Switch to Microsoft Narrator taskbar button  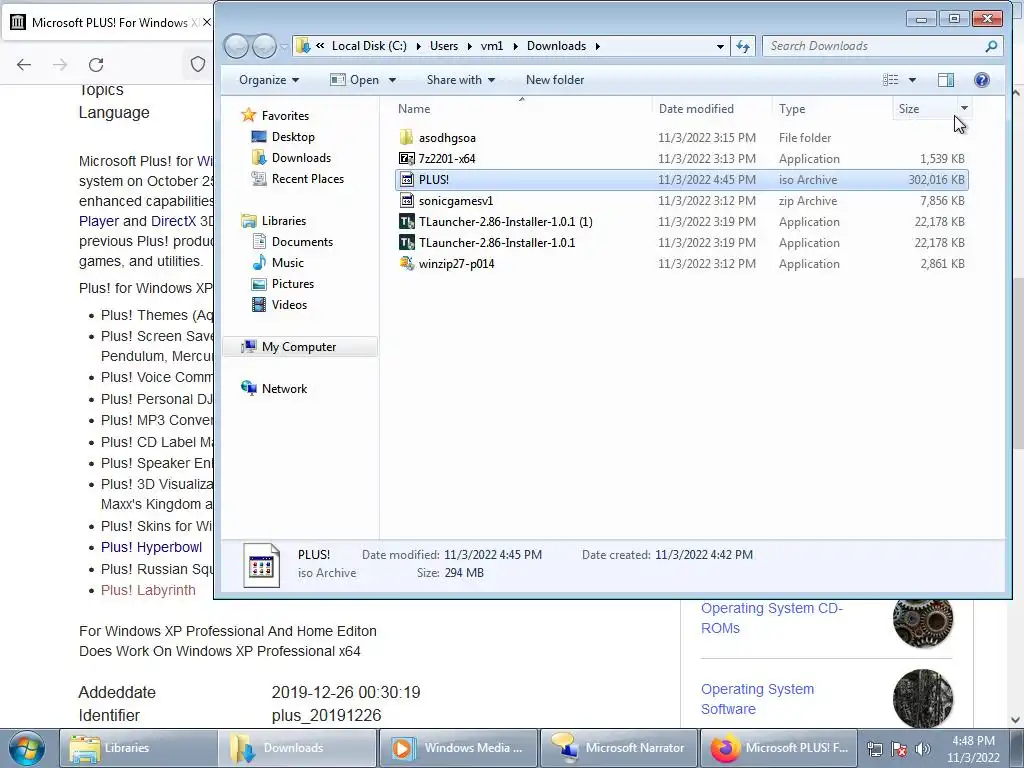[619, 748]
